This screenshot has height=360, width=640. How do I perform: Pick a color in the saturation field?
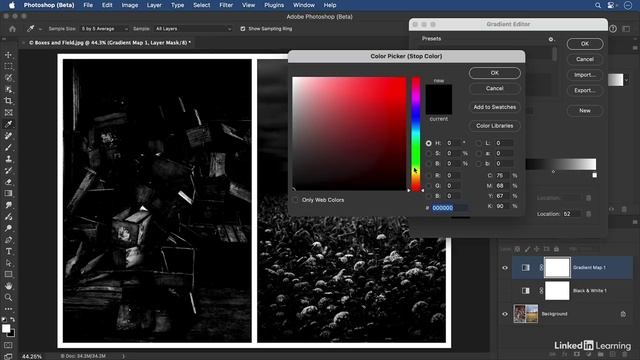point(349,133)
